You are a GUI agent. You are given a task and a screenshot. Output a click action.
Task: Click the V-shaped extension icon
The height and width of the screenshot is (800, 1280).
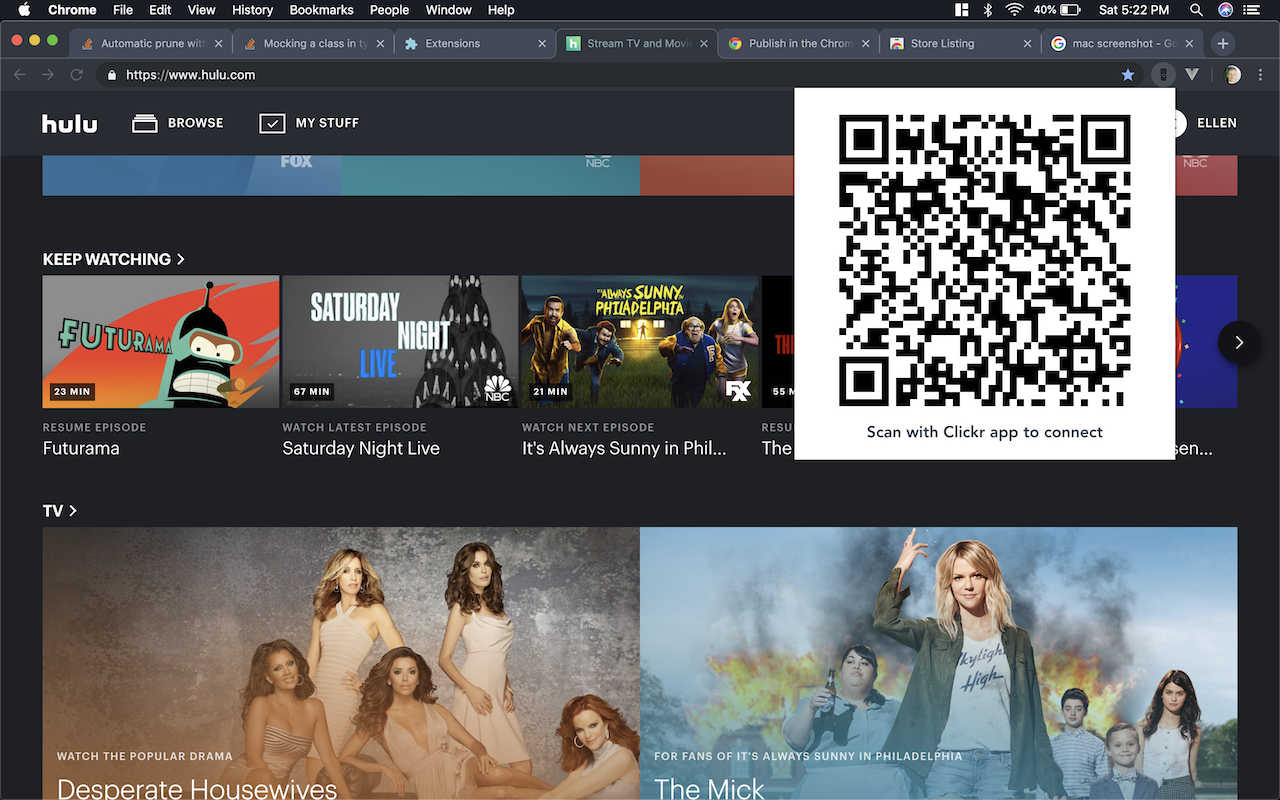1192,75
